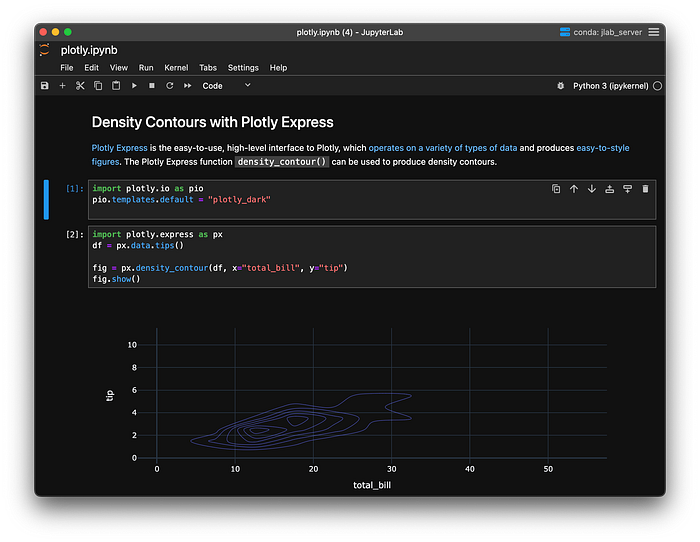Interrupt the kernel with the stop icon
This screenshot has height=542, width=700.
(152, 86)
